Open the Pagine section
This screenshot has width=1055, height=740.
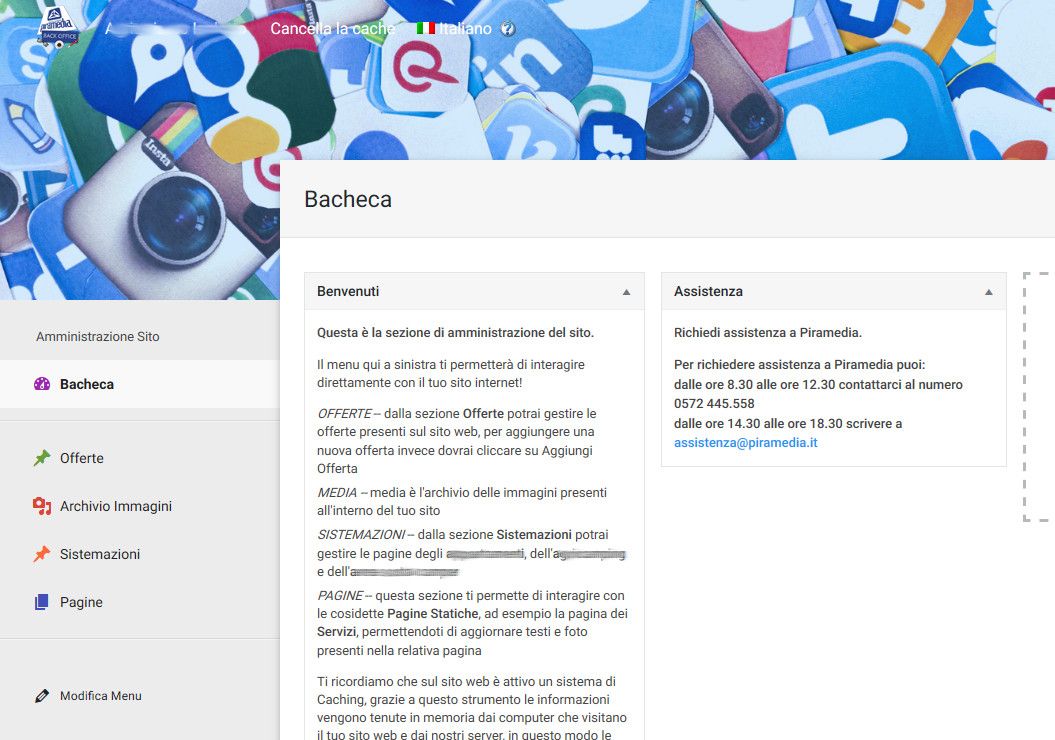coord(140,602)
